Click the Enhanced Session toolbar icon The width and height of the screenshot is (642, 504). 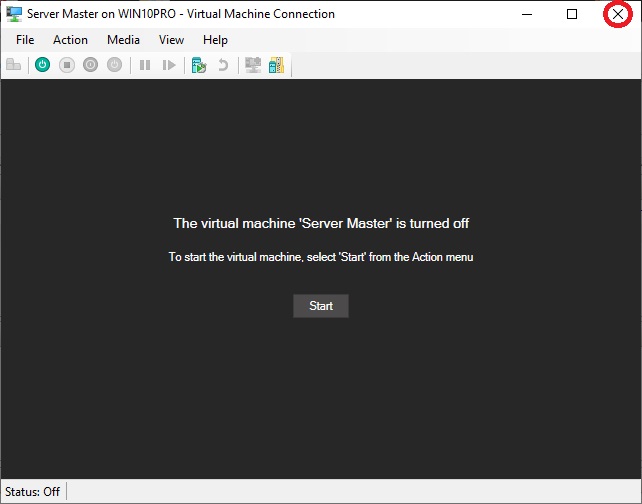coord(253,65)
